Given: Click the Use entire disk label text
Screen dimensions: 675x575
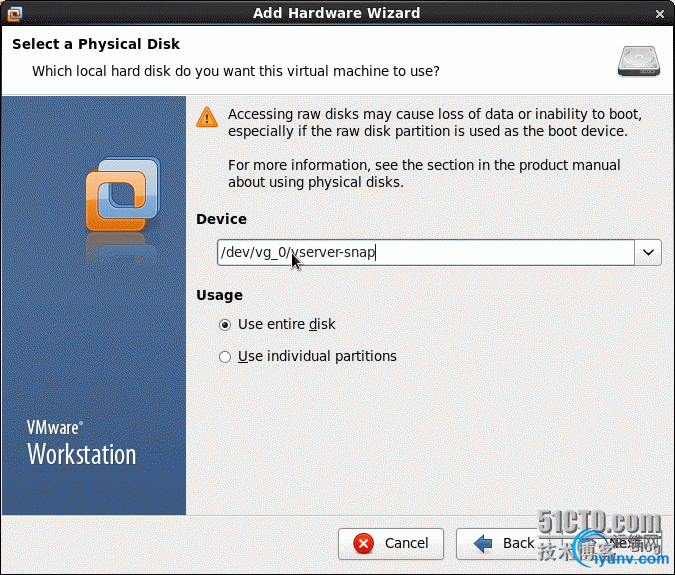Looking at the screenshot, I should click(x=286, y=324).
